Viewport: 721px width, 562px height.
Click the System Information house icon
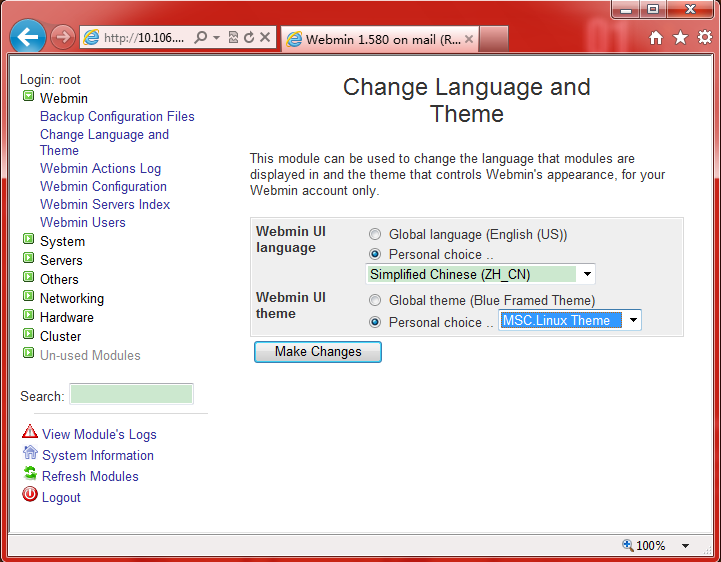click(x=30, y=453)
